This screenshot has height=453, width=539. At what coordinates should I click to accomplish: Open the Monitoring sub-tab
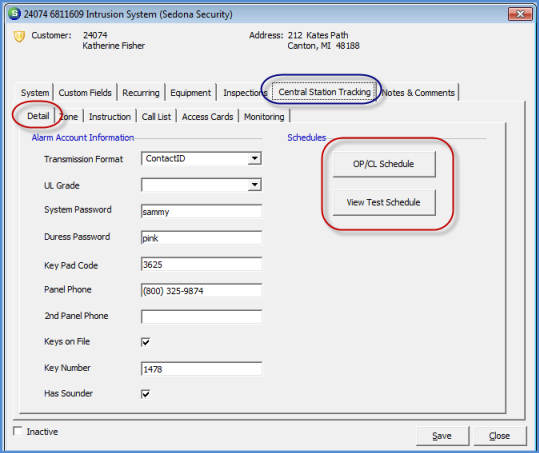click(264, 117)
